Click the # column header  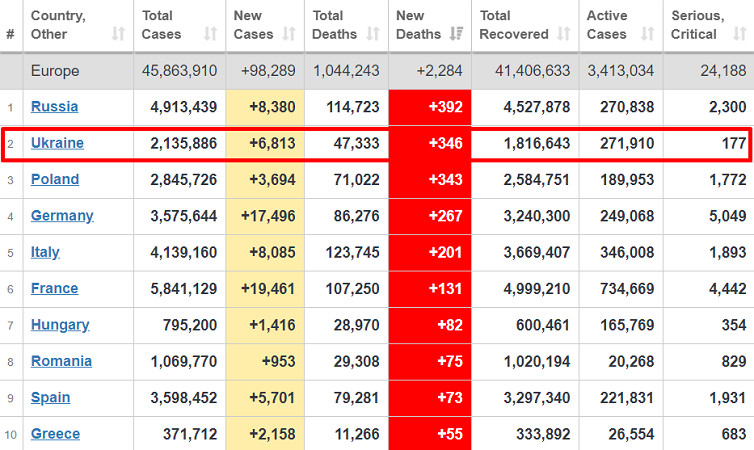pyautogui.click(x=11, y=34)
